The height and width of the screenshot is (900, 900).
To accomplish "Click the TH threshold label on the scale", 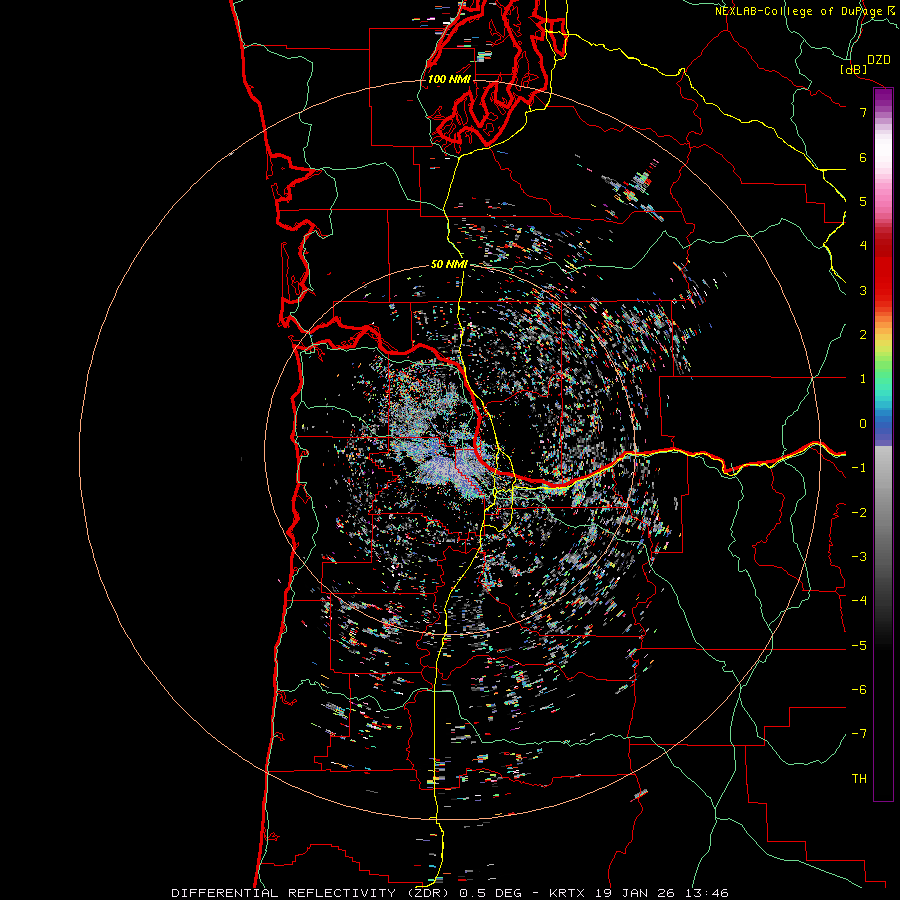I will [859, 779].
